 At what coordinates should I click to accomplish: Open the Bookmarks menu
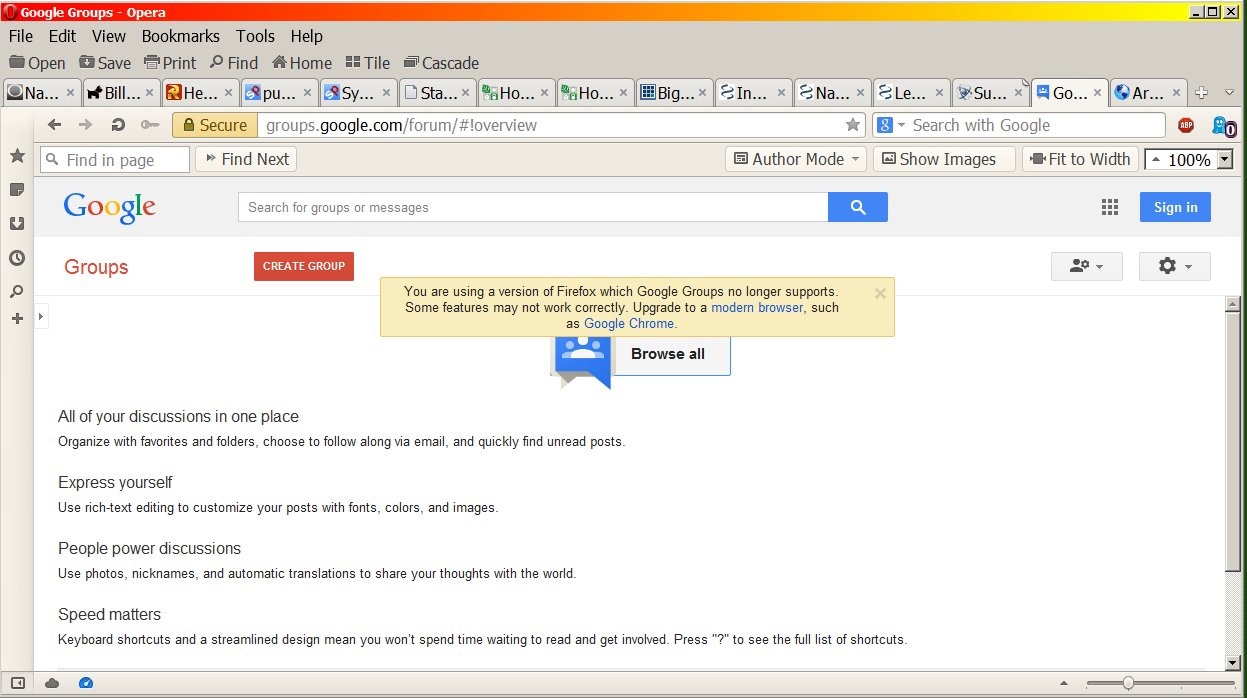180,36
